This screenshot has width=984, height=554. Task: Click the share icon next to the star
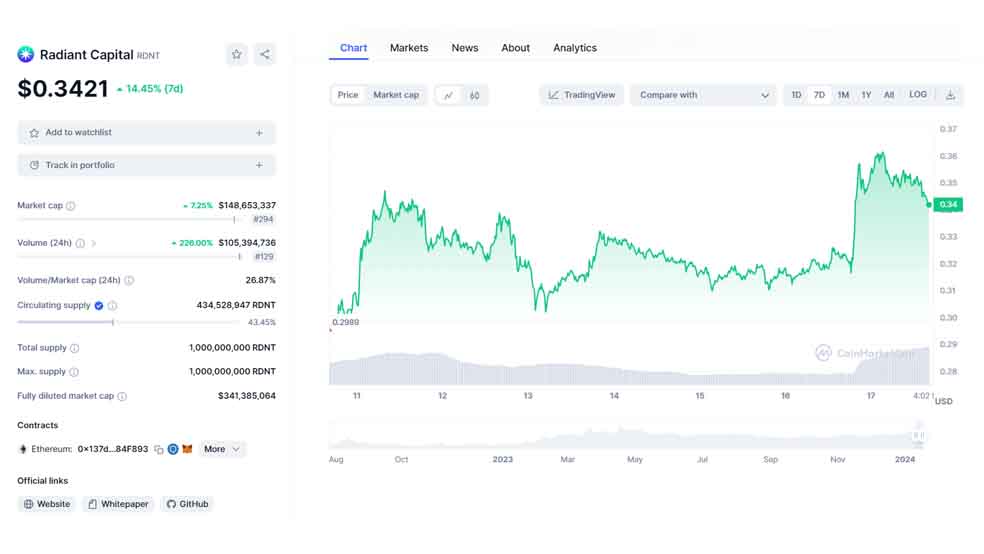(265, 55)
